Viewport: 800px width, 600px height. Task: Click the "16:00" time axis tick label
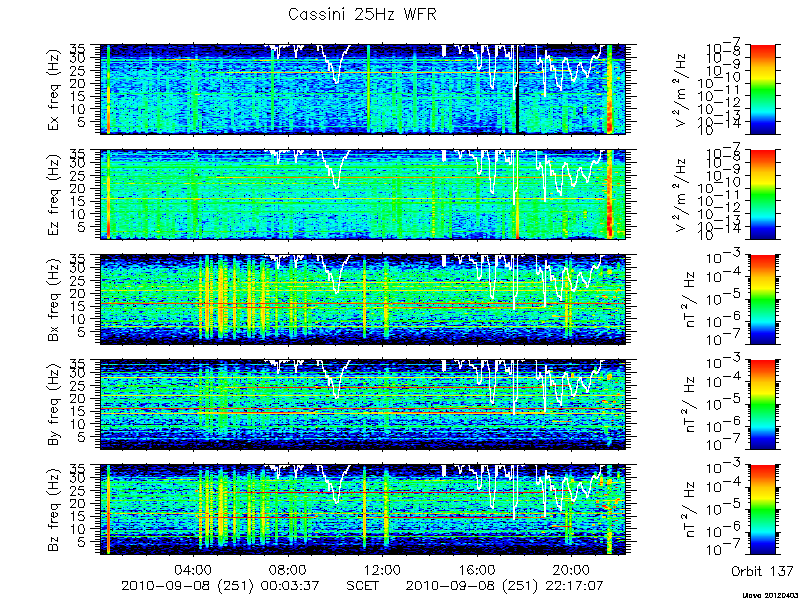click(477, 570)
